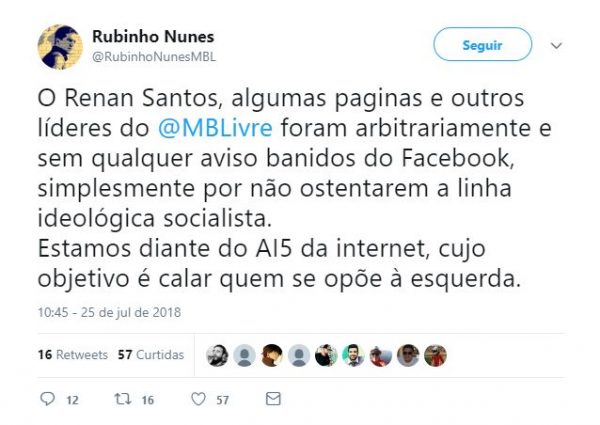
Task: Follow the account with Seguir button
Action: [483, 44]
